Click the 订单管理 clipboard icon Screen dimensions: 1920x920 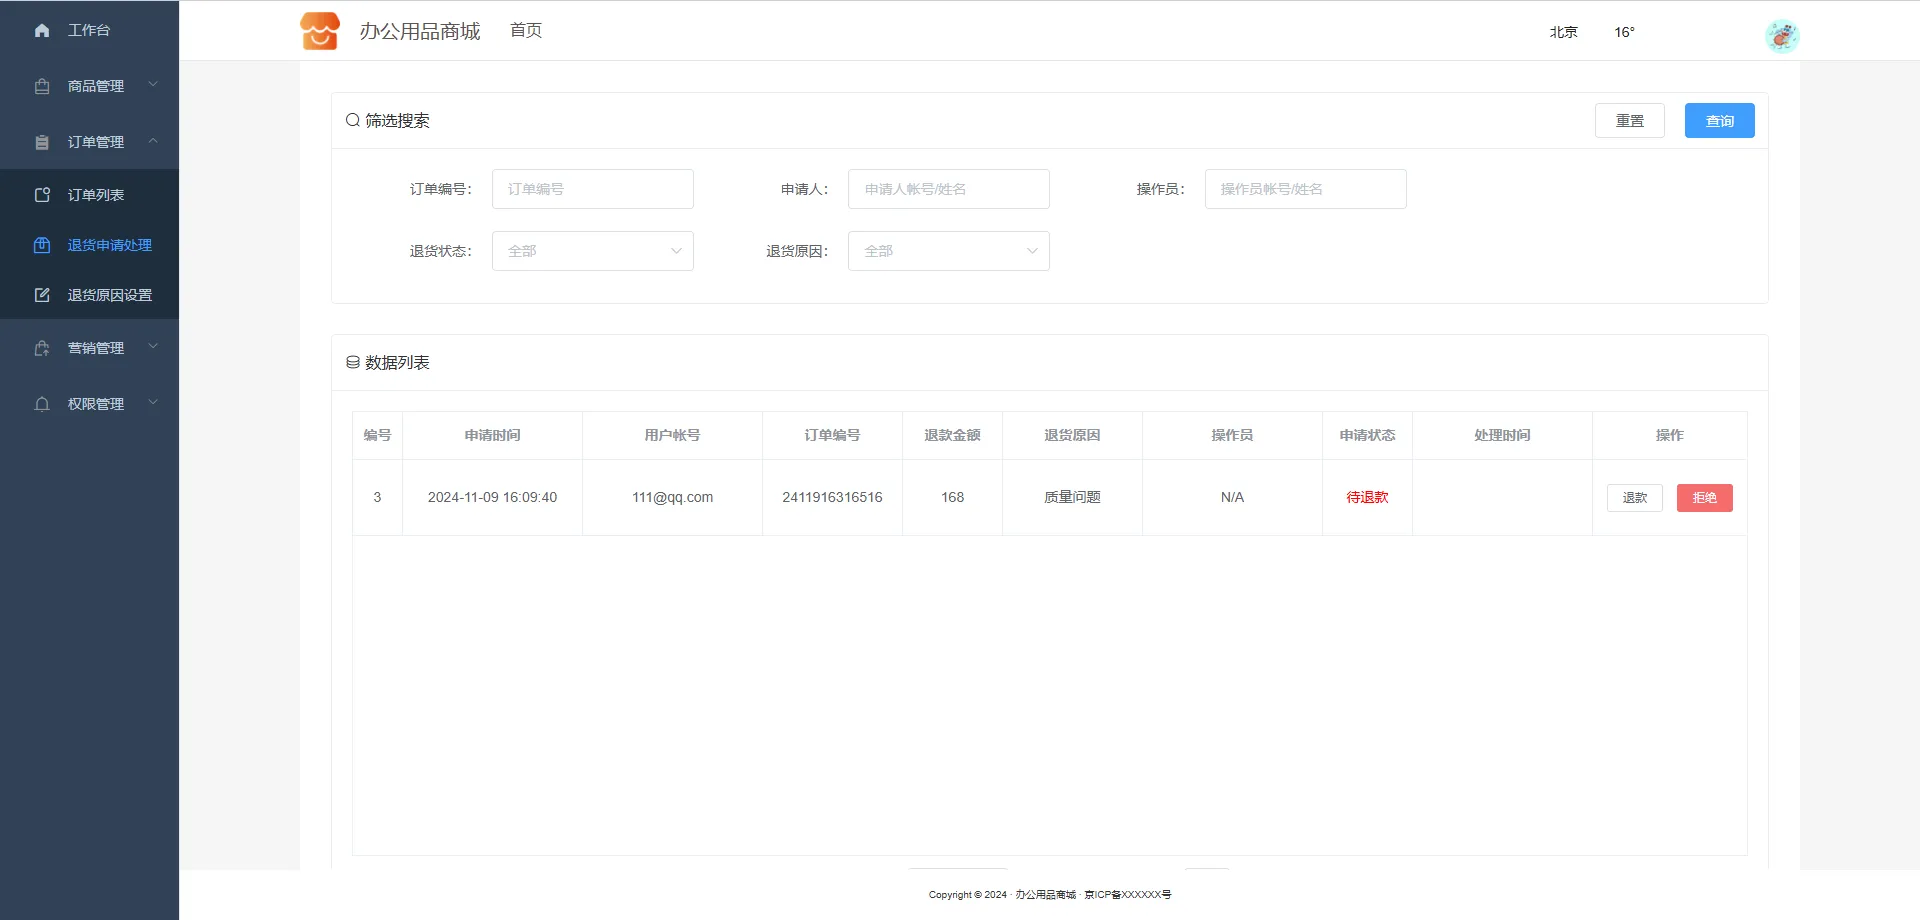(42, 143)
